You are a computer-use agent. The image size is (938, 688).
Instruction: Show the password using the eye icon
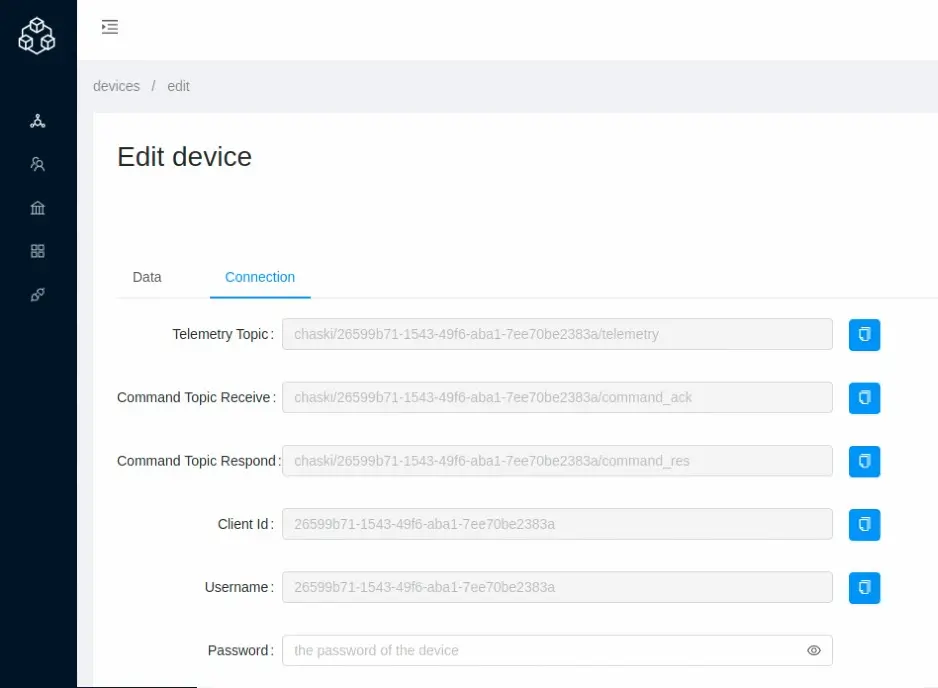pos(814,651)
